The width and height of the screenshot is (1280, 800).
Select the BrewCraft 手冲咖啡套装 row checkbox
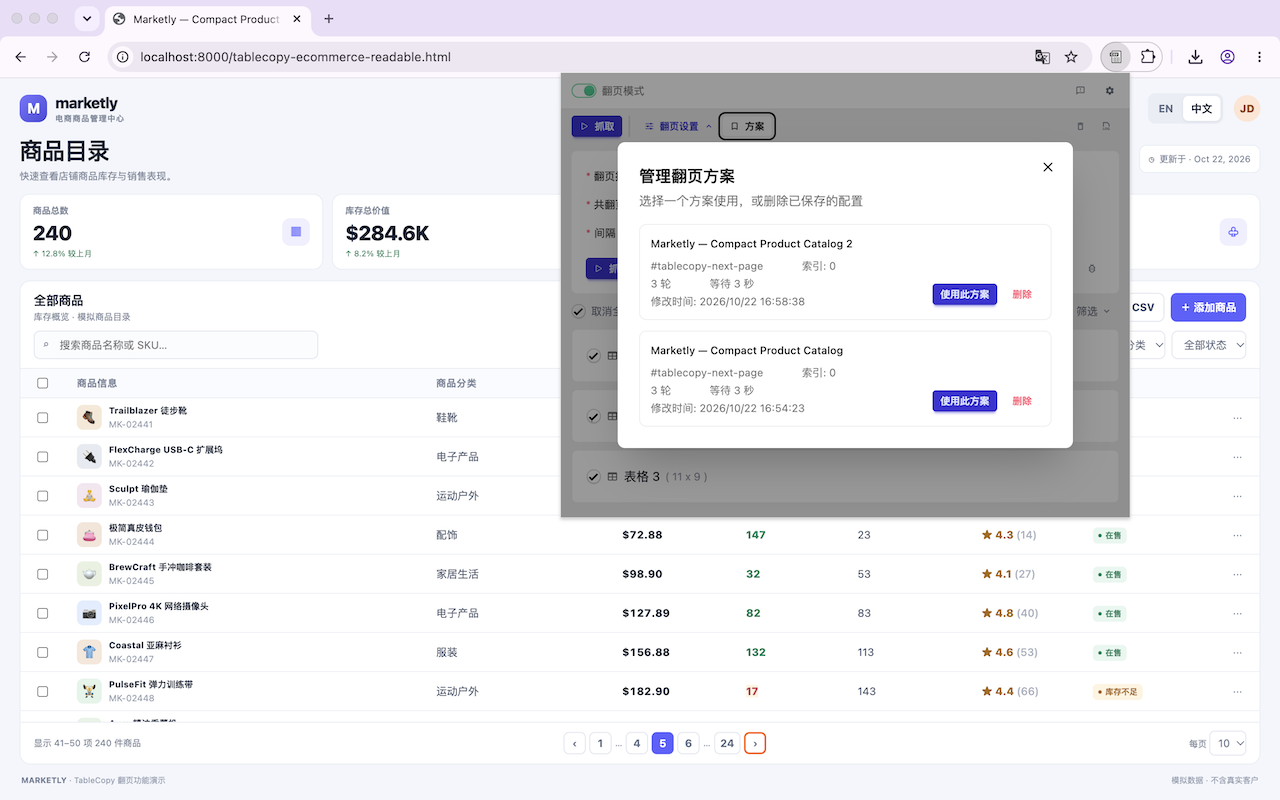pos(42,574)
